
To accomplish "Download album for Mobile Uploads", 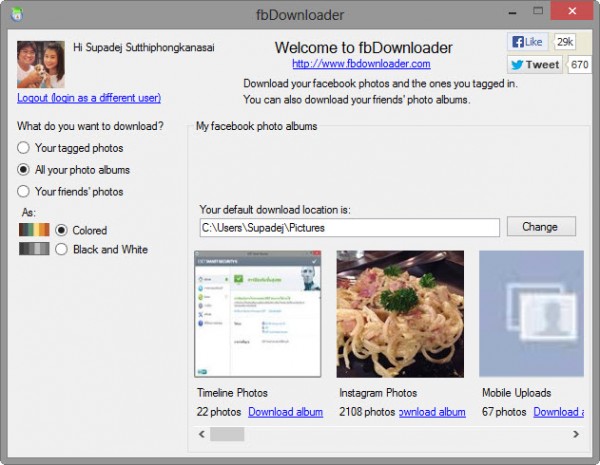I will click(x=559, y=412).
